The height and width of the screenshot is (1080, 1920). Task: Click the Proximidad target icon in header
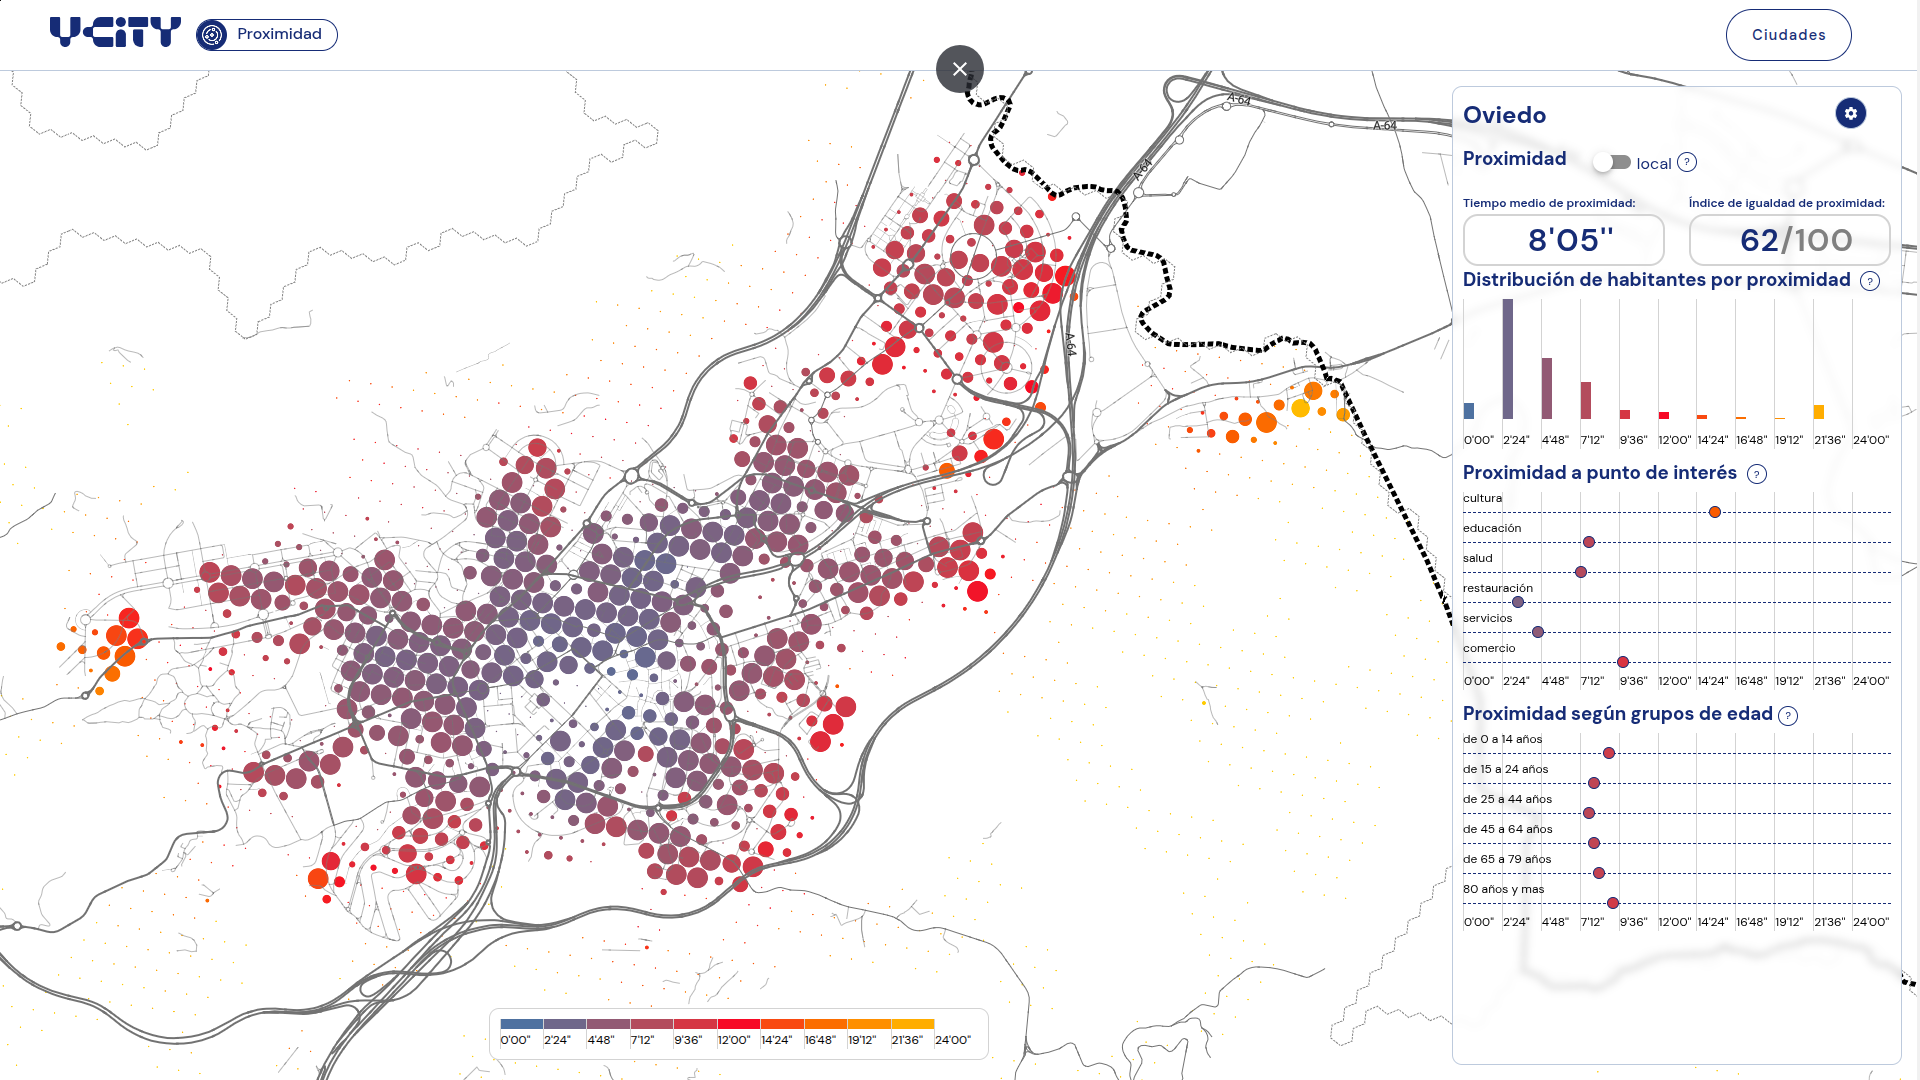coord(212,35)
